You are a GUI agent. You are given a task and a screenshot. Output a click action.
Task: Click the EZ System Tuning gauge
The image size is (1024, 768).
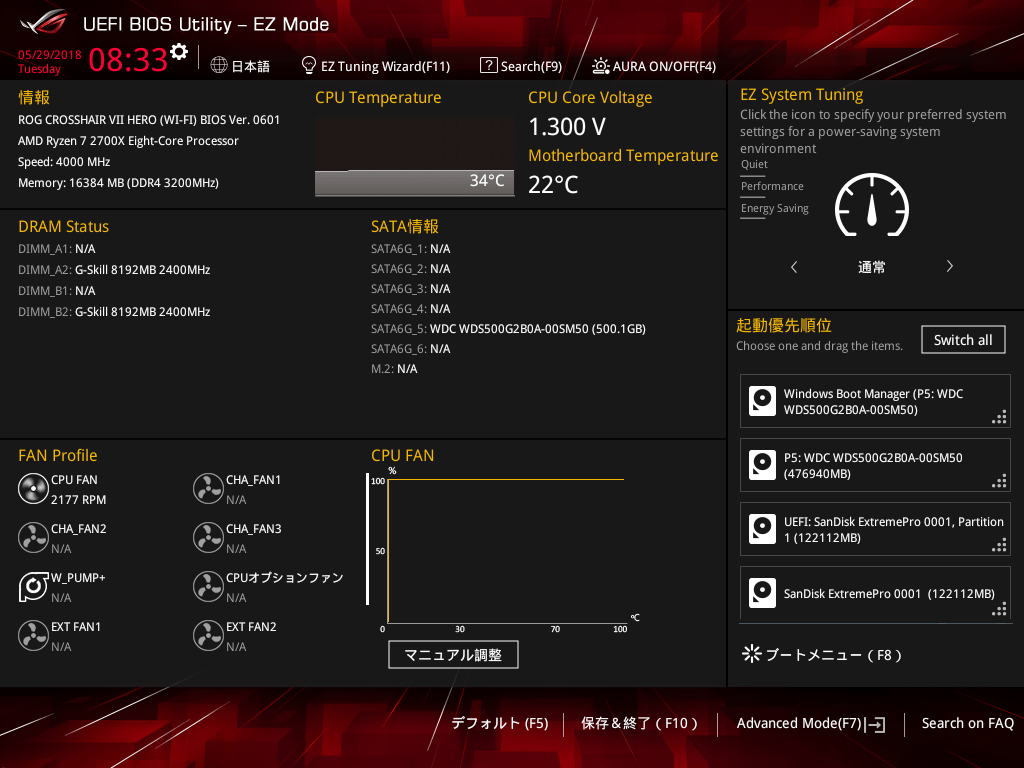point(872,205)
